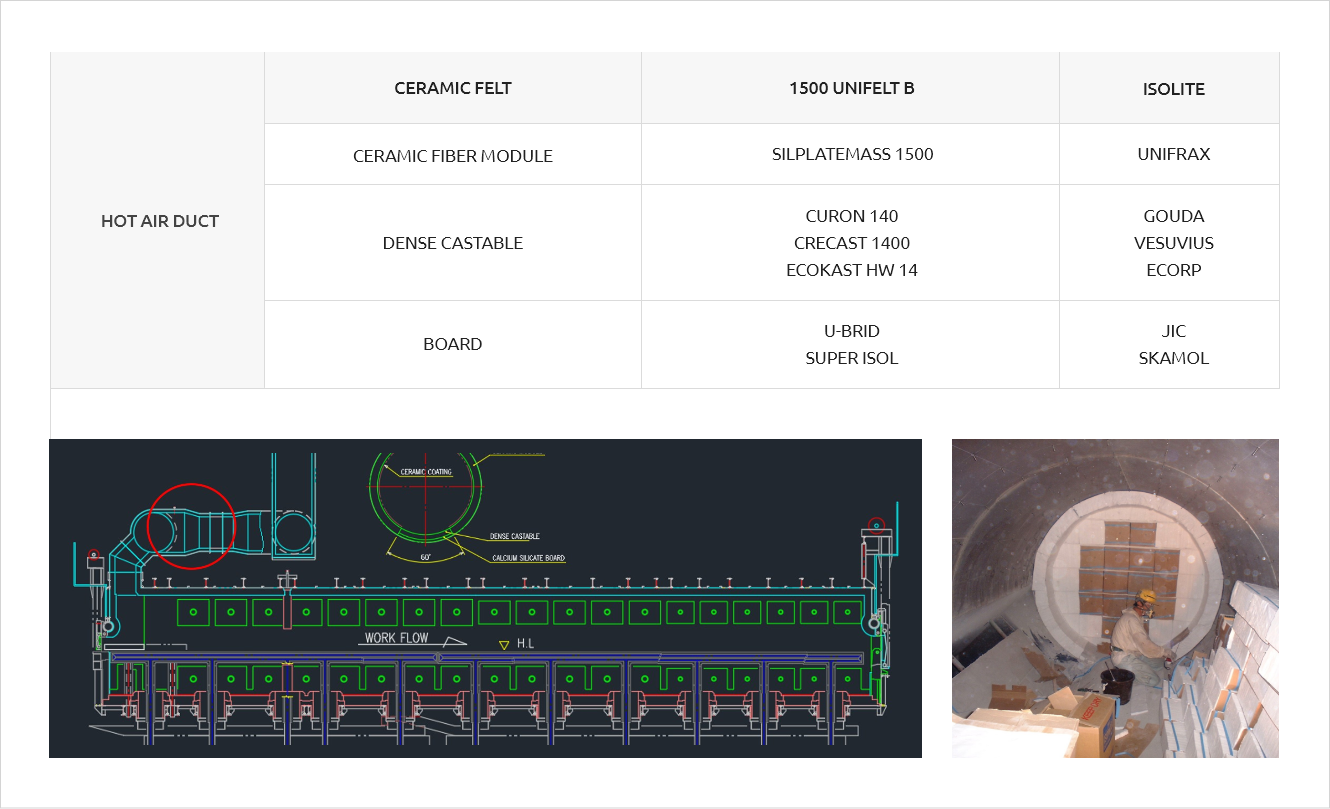Click DENSE CASTABLE label in the drawing
Viewport: 1330px width, 809px height.
pos(514,537)
